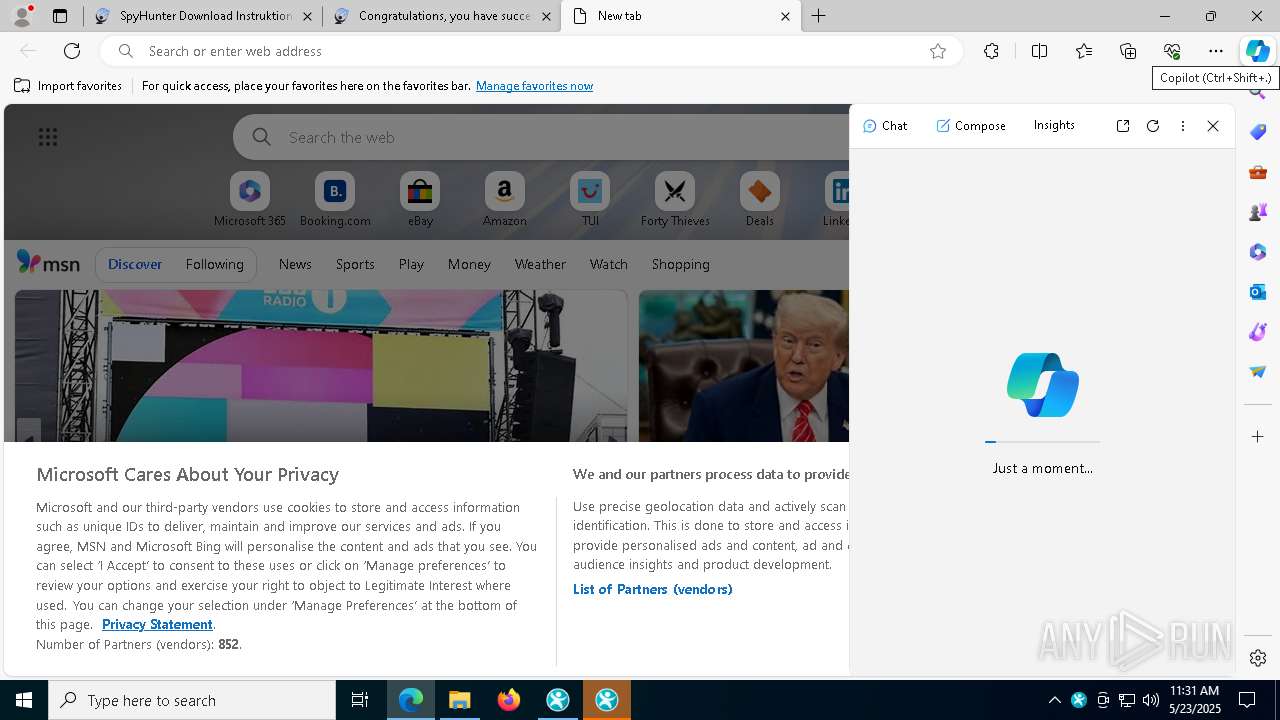Open the browser profile icon
Screen dimensions: 1280x720
pos(22,15)
